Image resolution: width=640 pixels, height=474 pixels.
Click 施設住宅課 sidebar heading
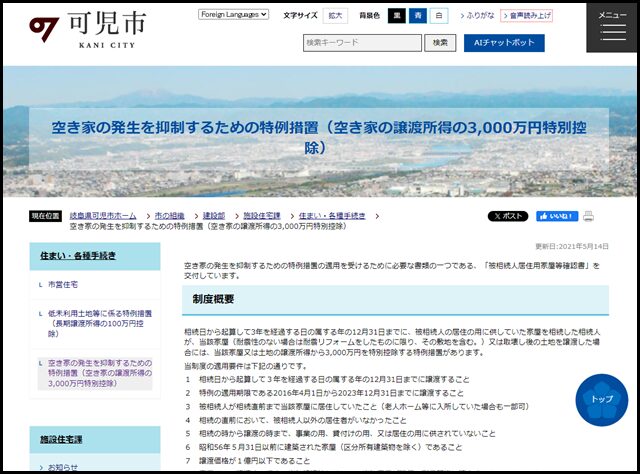tap(61, 440)
